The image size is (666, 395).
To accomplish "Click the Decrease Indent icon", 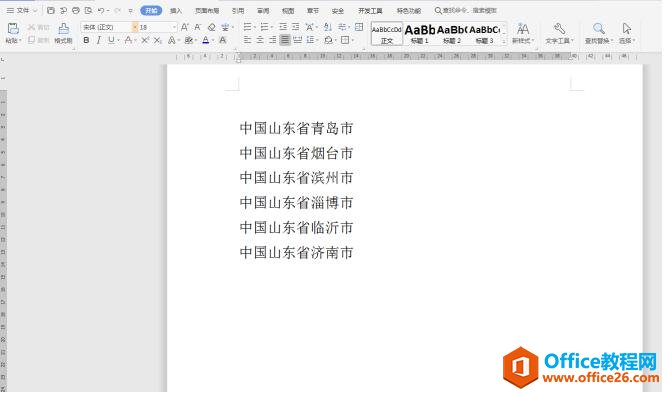I will click(283, 27).
